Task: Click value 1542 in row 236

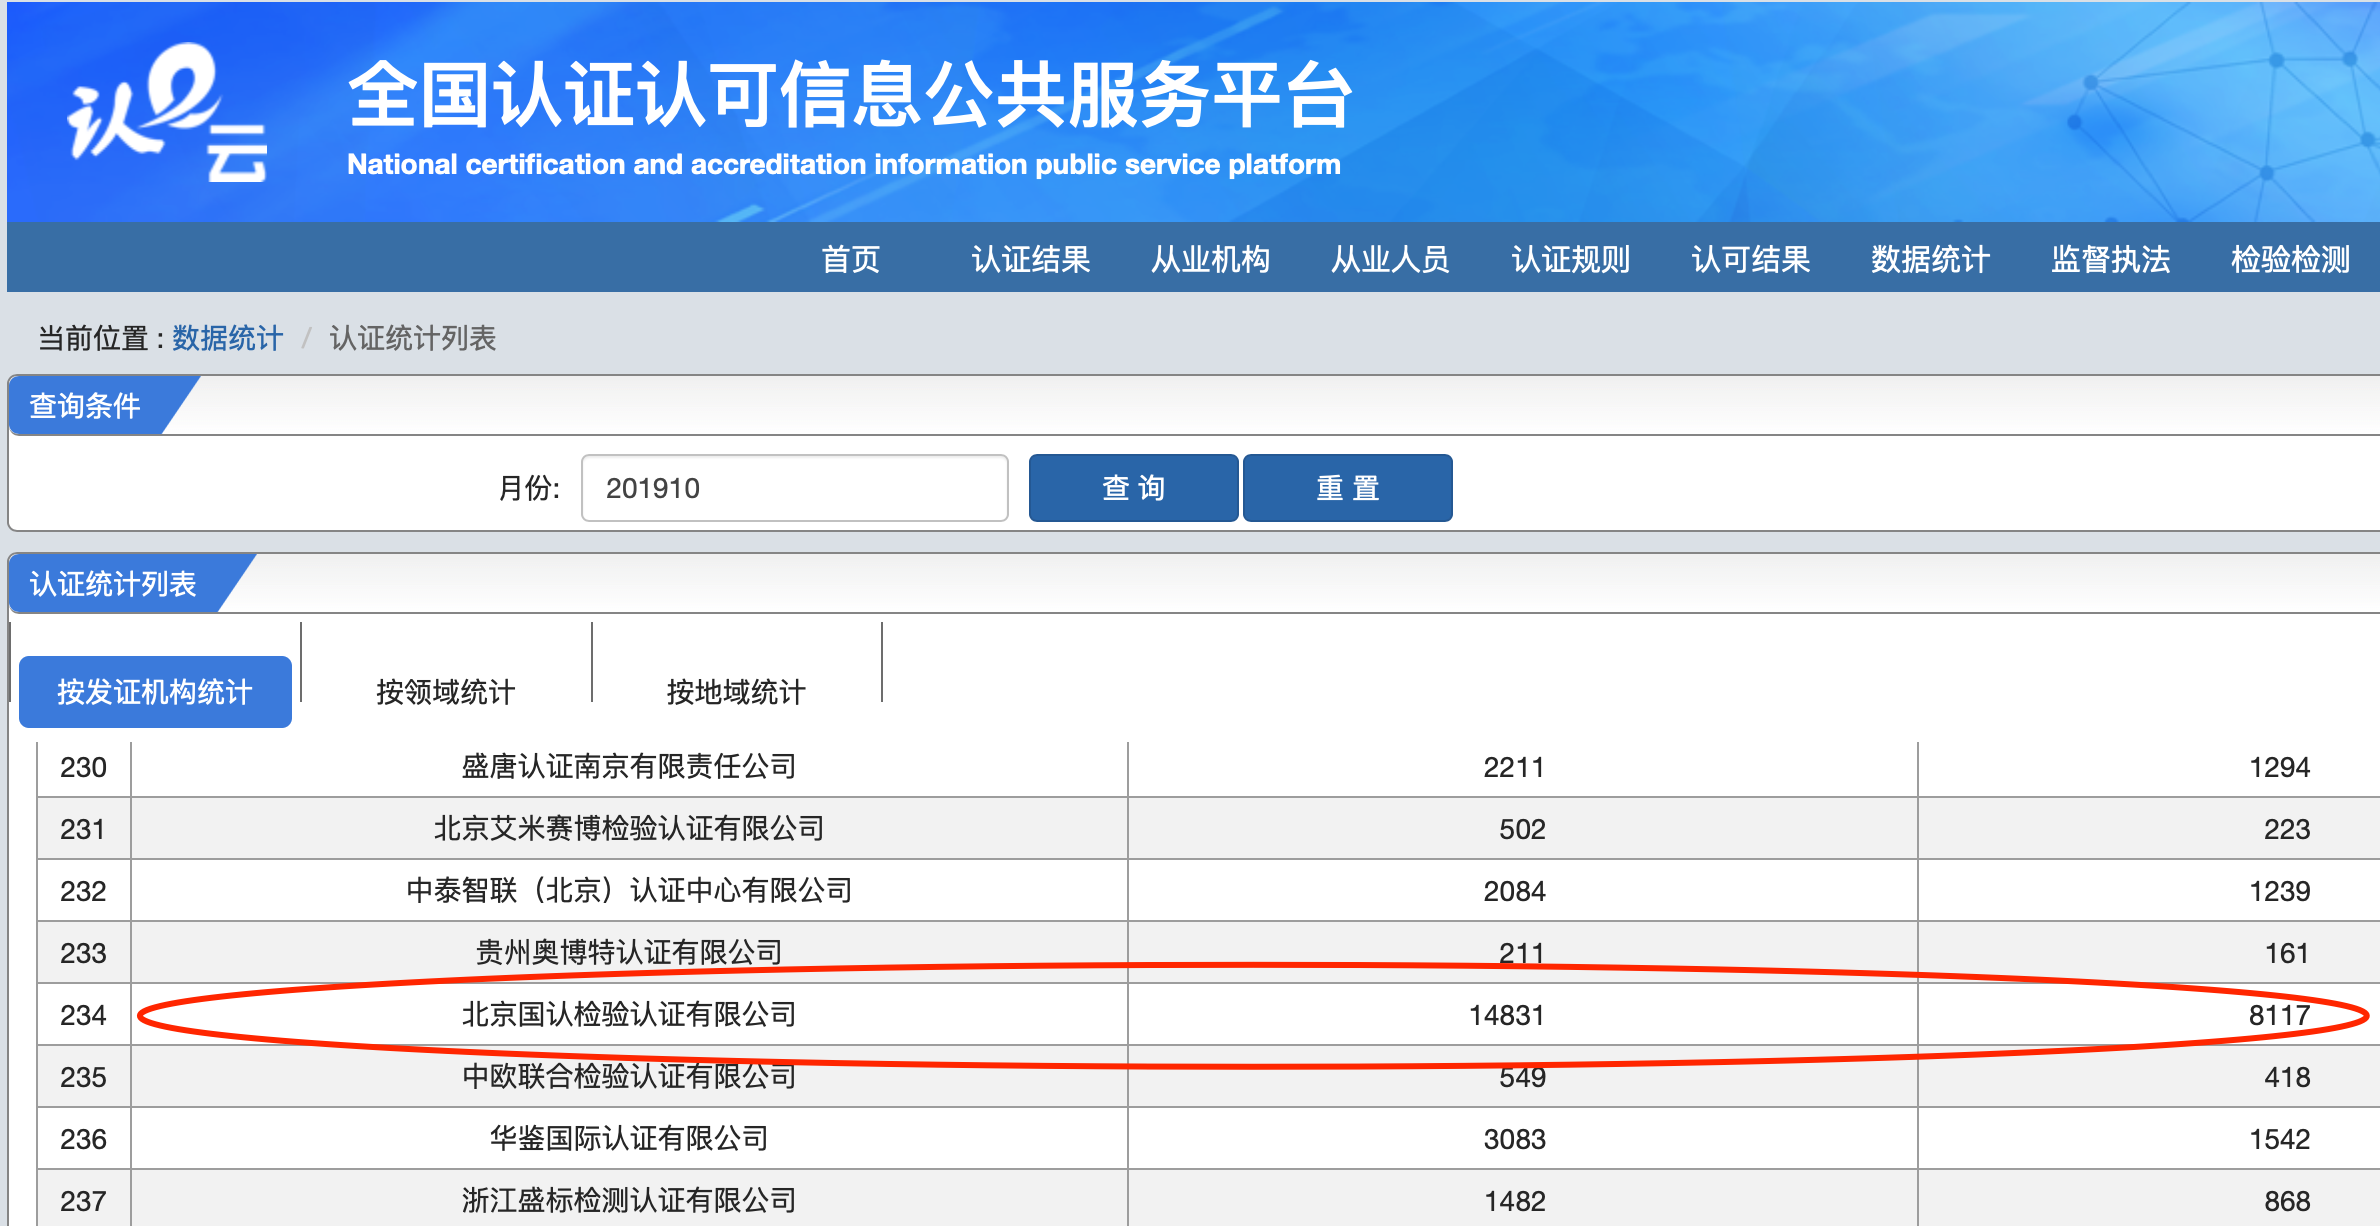Action: tap(2279, 1140)
